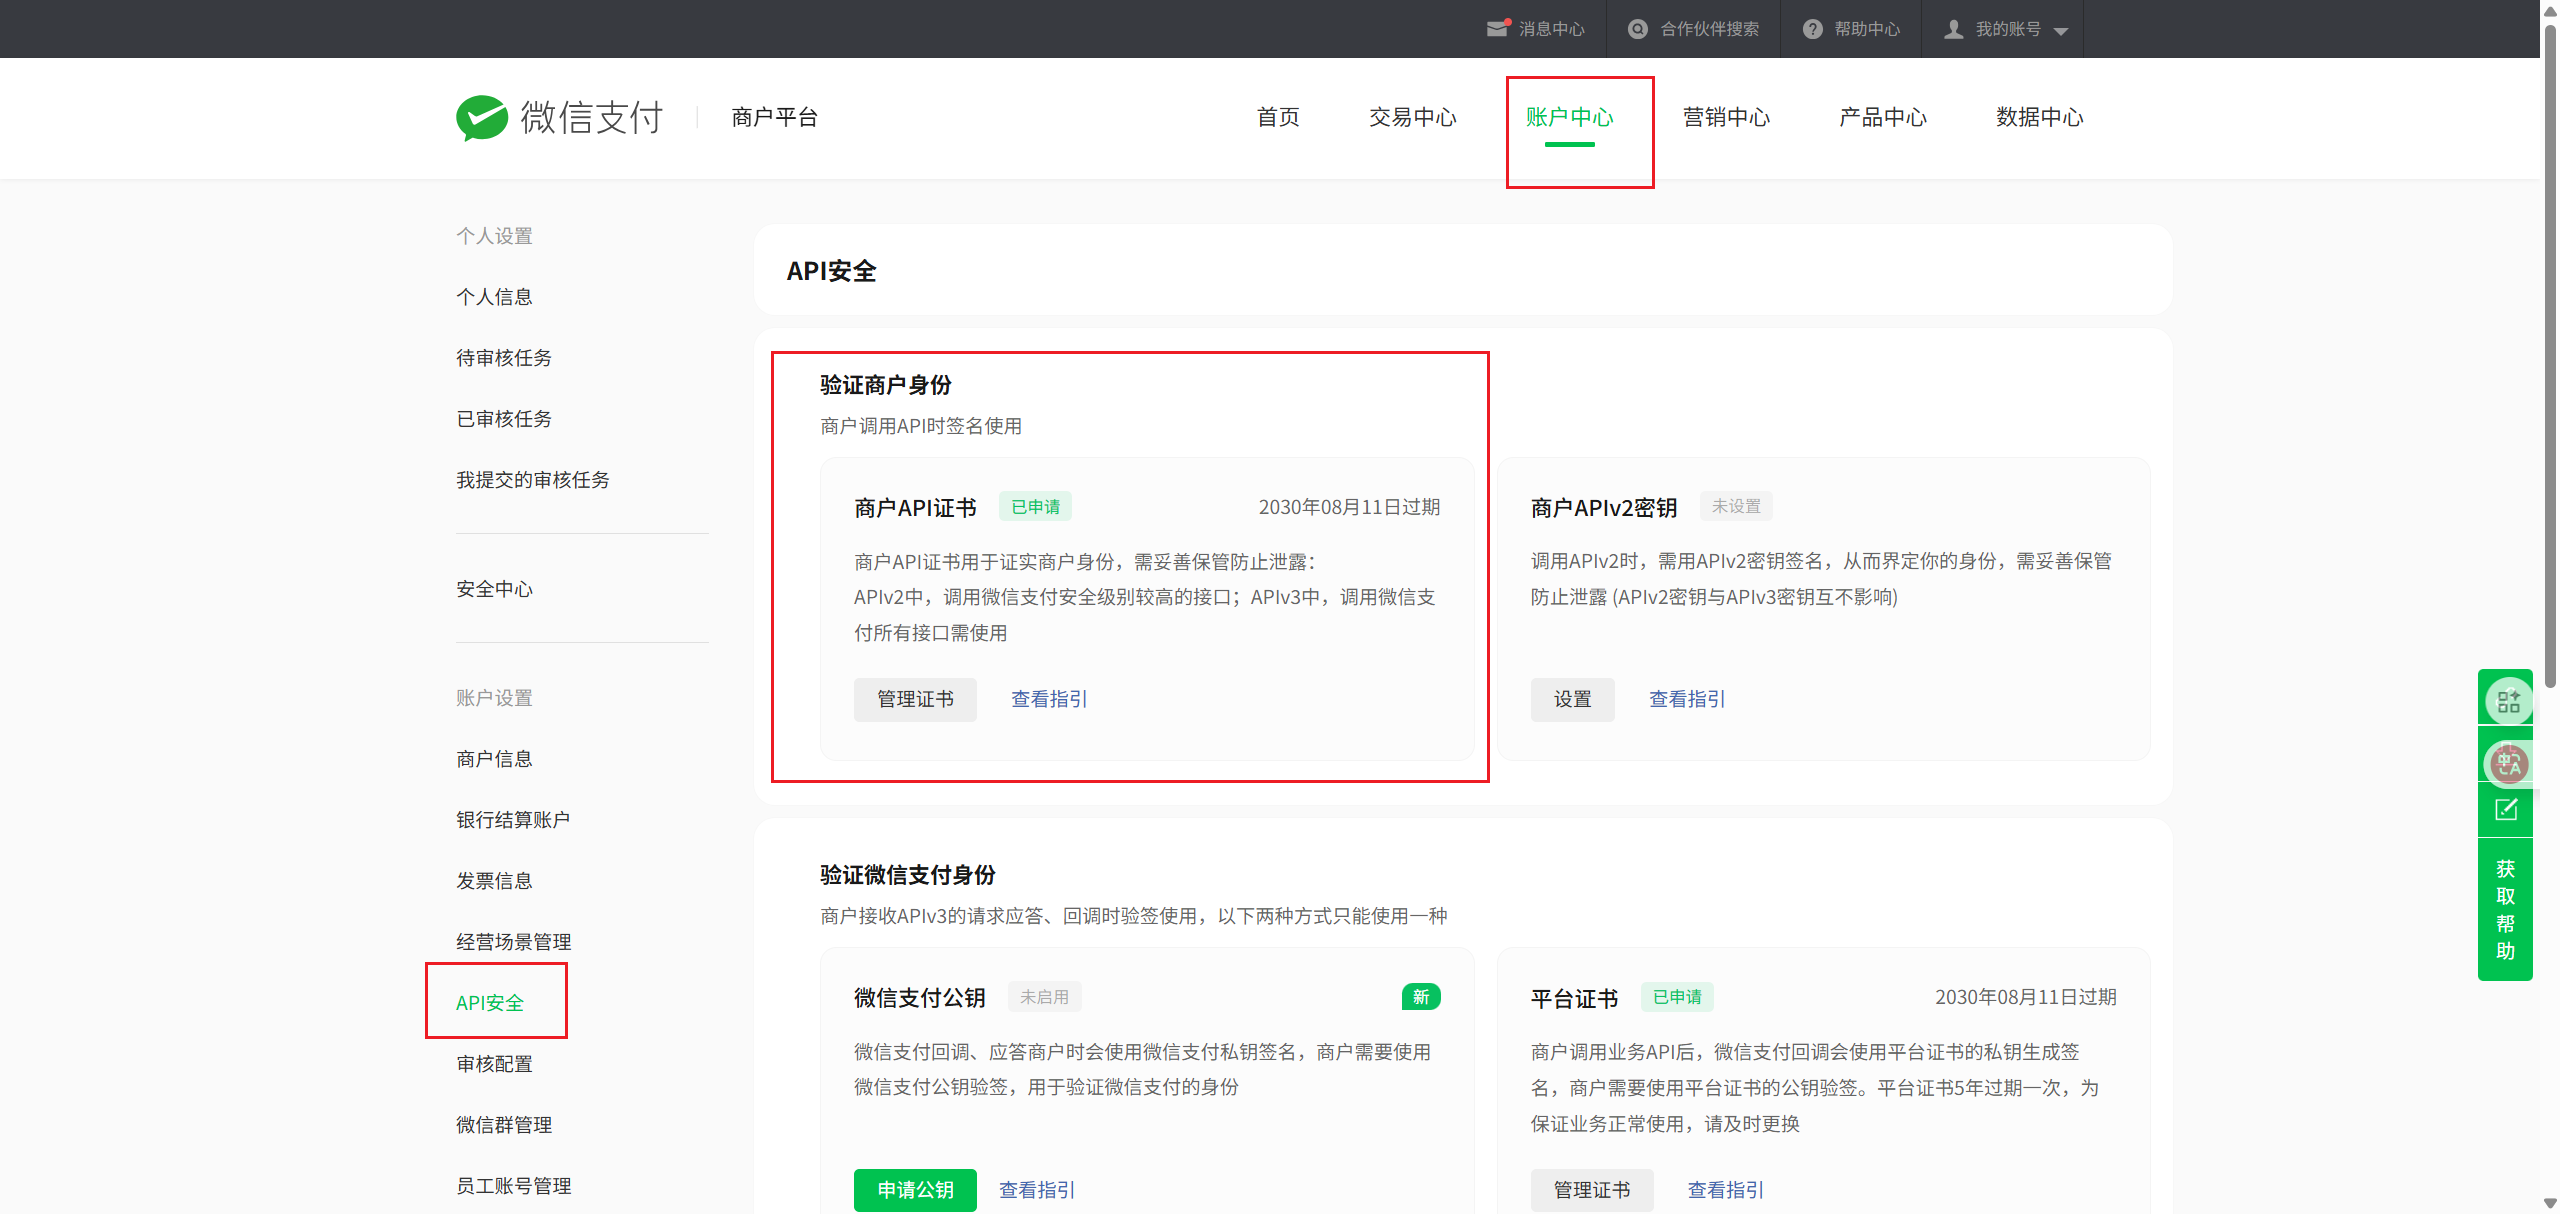Click the floating translate icon
Image resolution: width=2560 pixels, height=1214 pixels.
(2507, 764)
